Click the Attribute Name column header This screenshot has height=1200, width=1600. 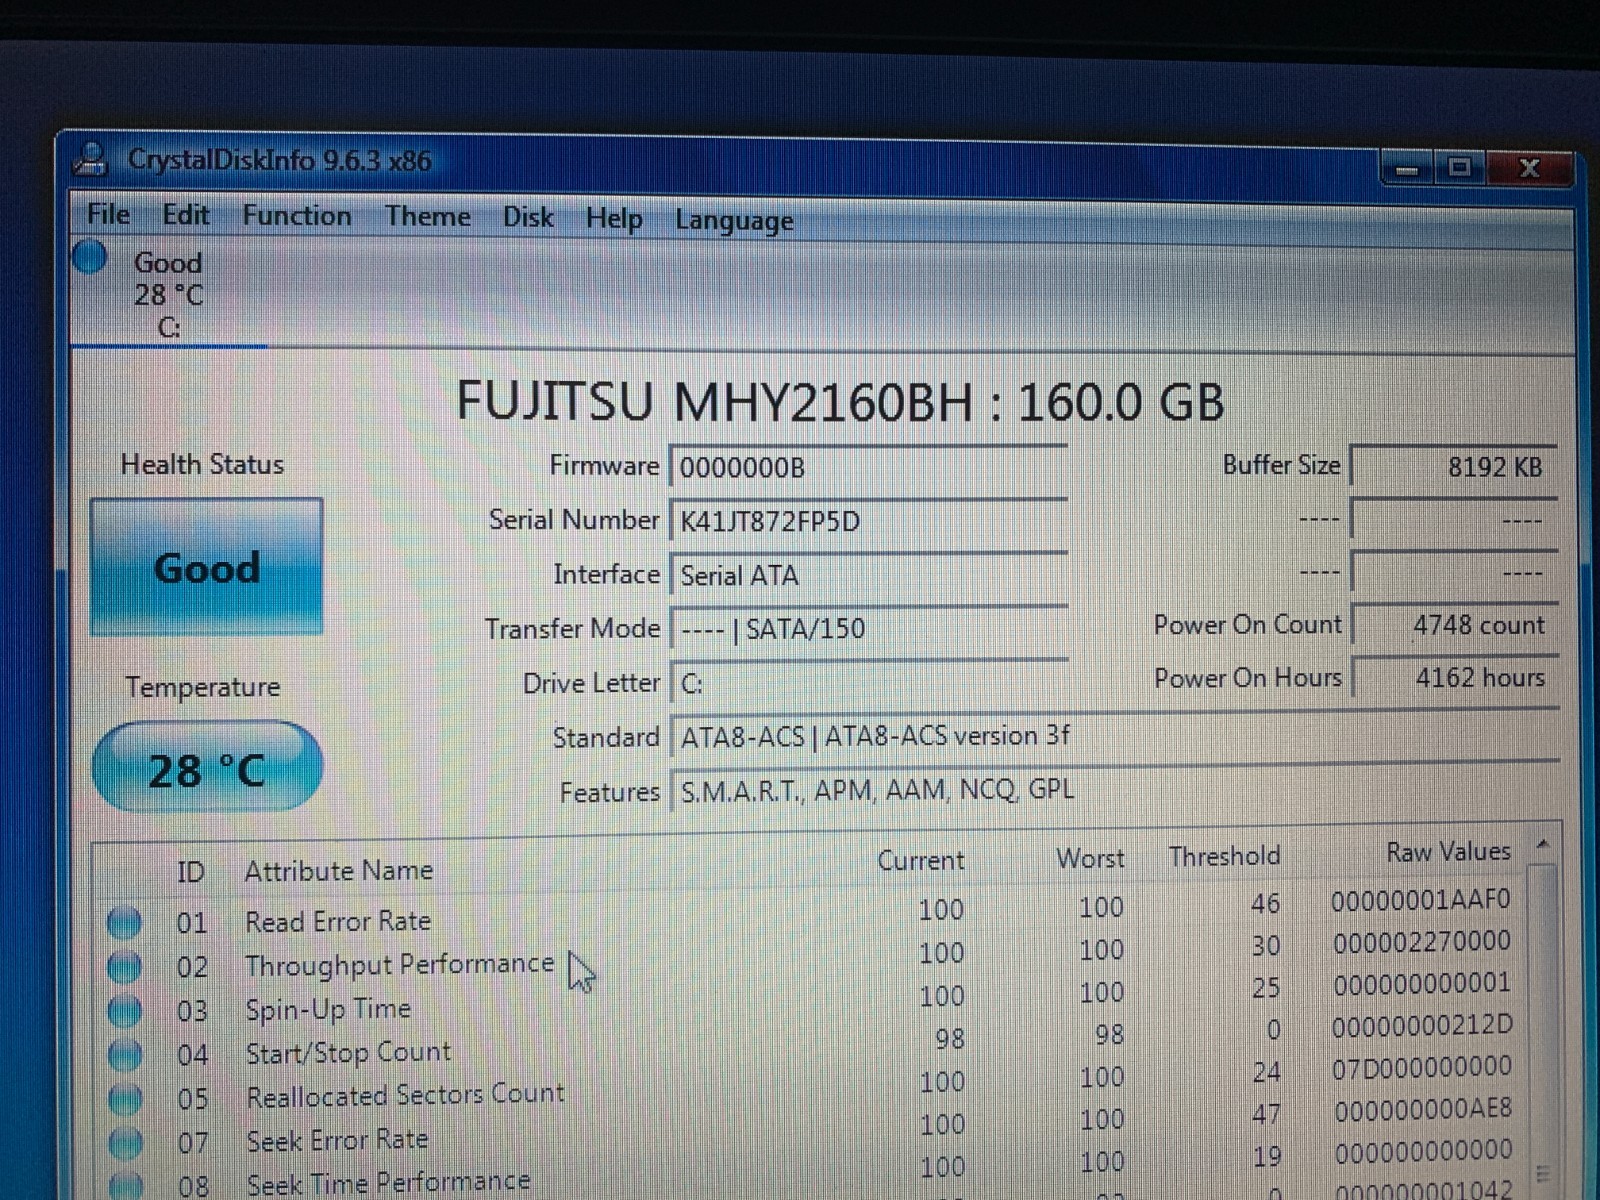click(x=339, y=870)
